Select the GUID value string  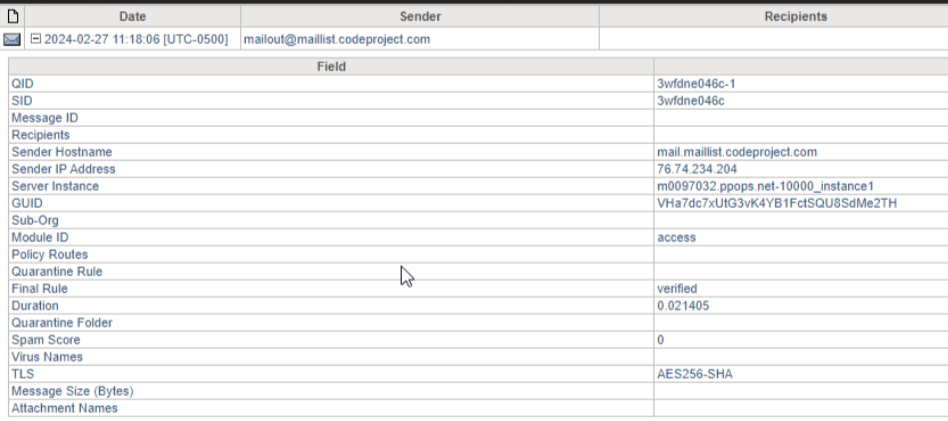click(777, 203)
